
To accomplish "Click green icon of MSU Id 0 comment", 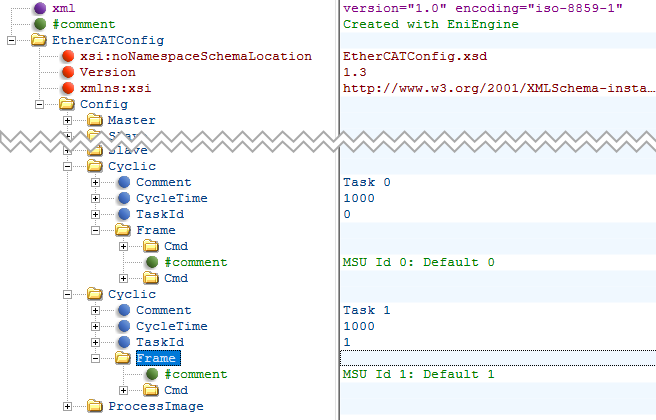I will 152,262.
